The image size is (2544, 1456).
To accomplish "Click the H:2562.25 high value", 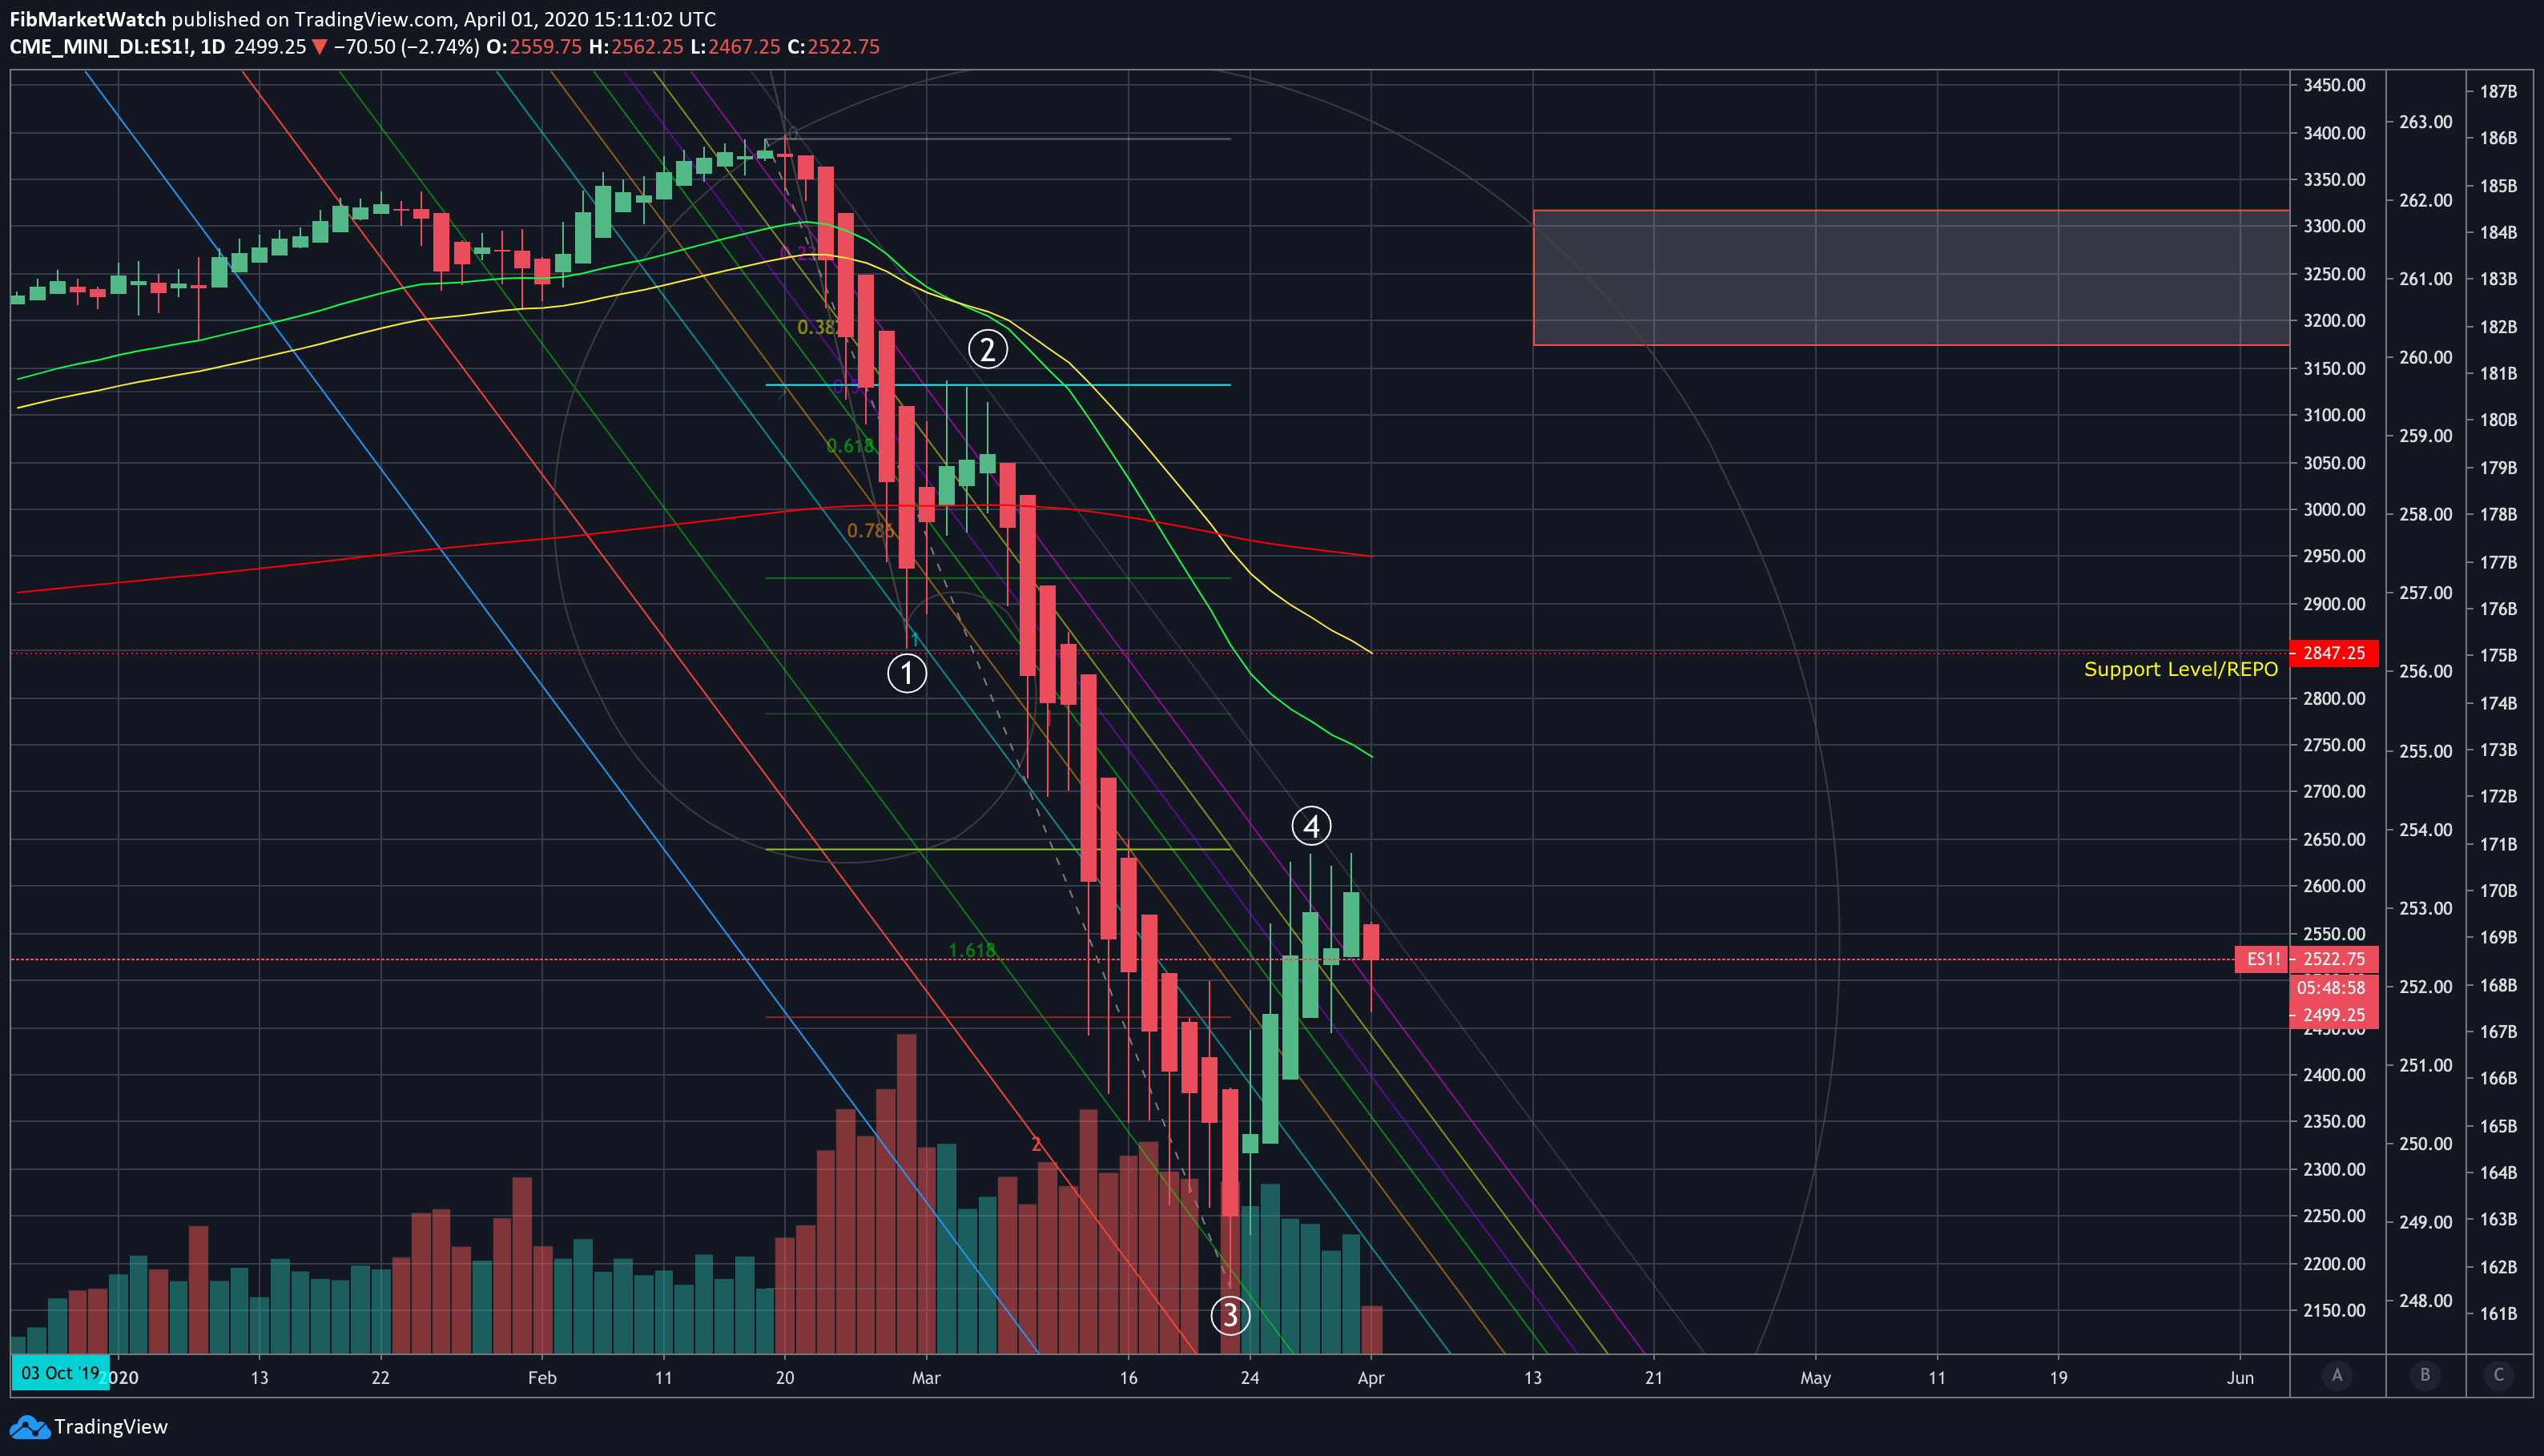I will 636,47.
